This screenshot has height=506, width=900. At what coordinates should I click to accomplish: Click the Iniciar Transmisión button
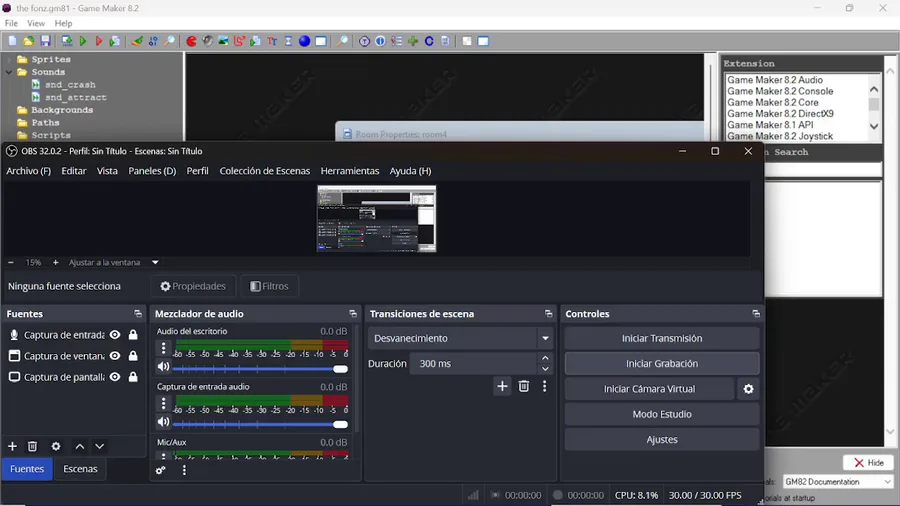click(662, 338)
